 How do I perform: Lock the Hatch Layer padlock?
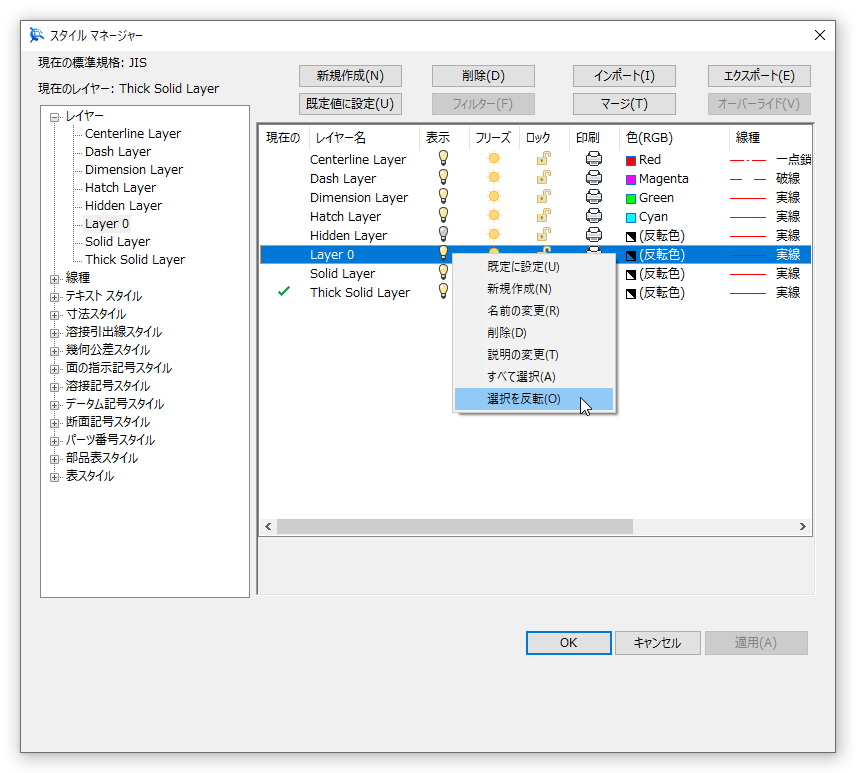point(544,216)
